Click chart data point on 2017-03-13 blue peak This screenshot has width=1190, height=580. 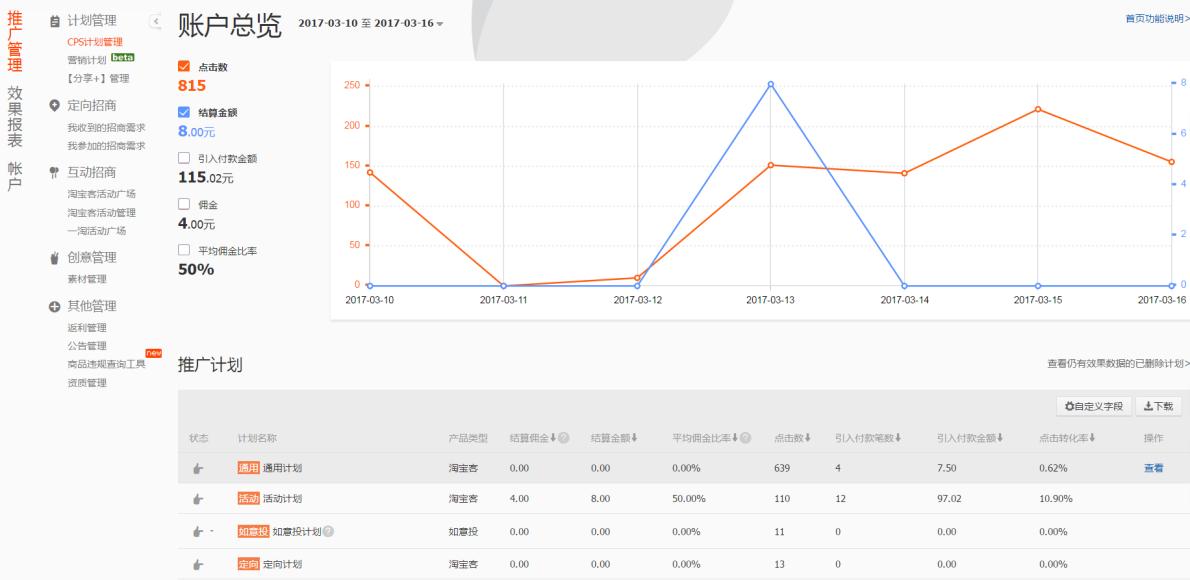coord(770,85)
